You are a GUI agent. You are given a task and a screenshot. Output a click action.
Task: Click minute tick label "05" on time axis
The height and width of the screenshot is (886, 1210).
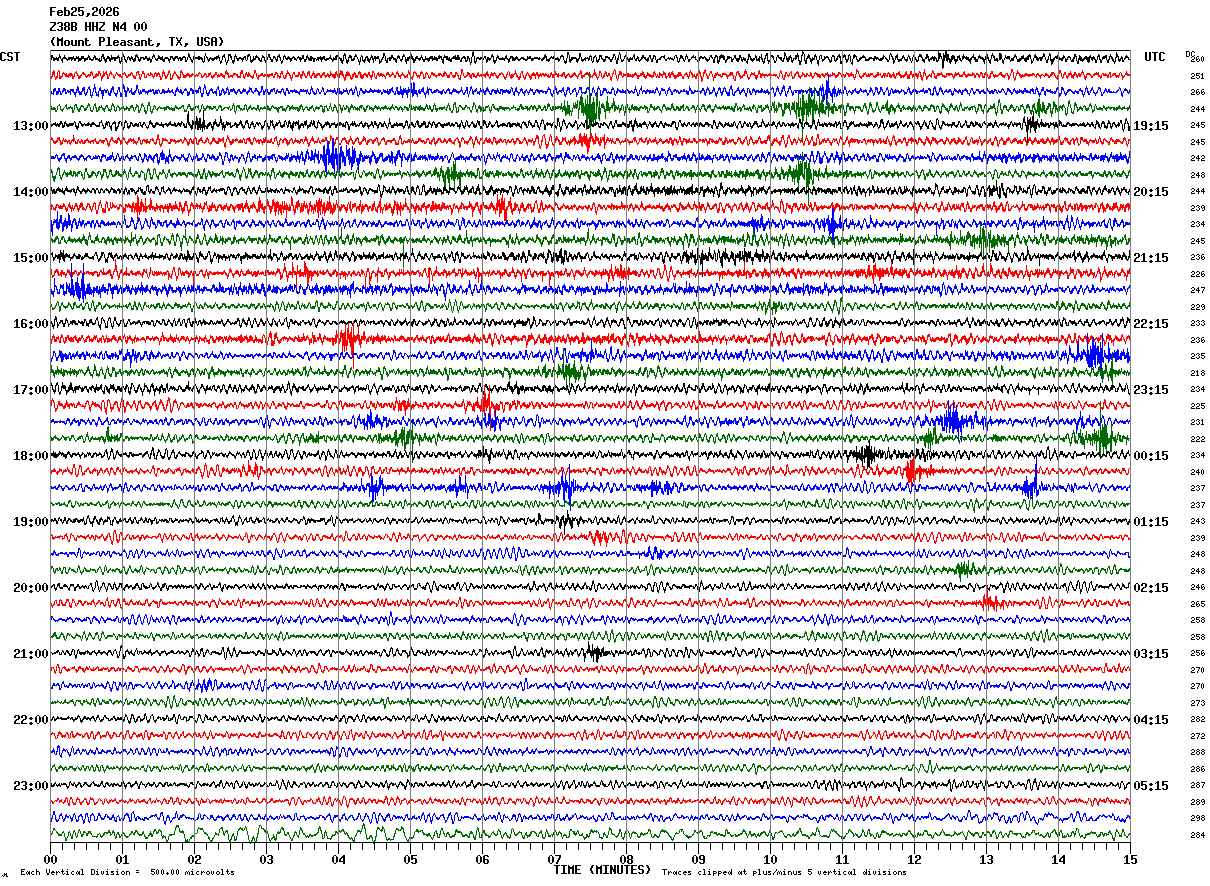pos(410,859)
